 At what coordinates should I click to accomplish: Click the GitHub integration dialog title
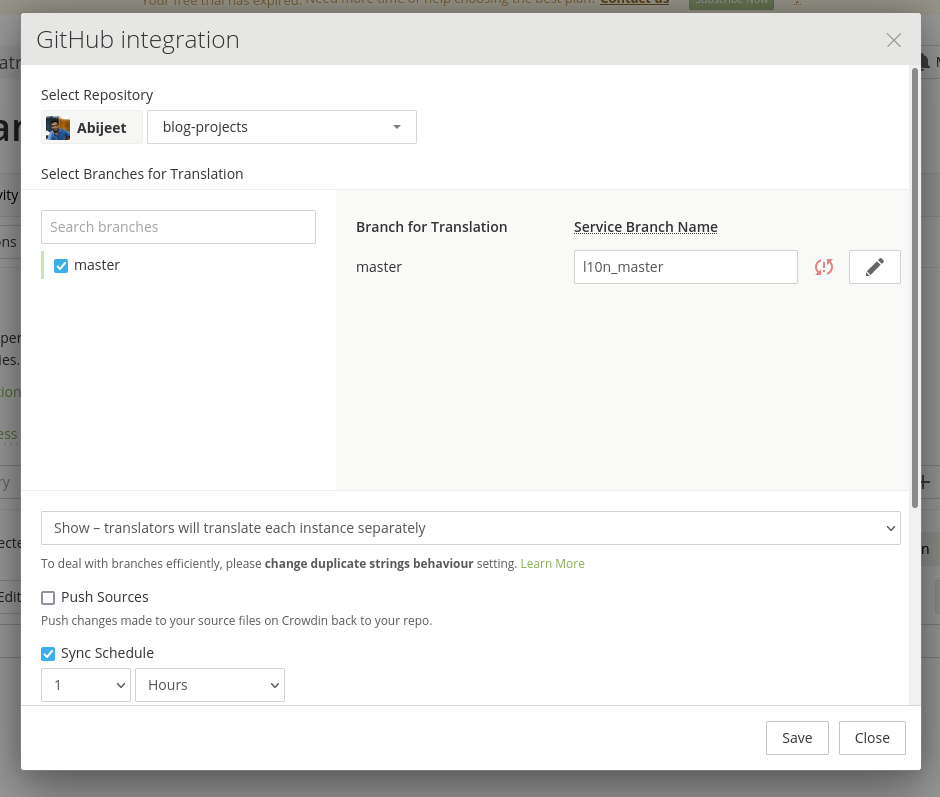pyautogui.click(x=138, y=40)
